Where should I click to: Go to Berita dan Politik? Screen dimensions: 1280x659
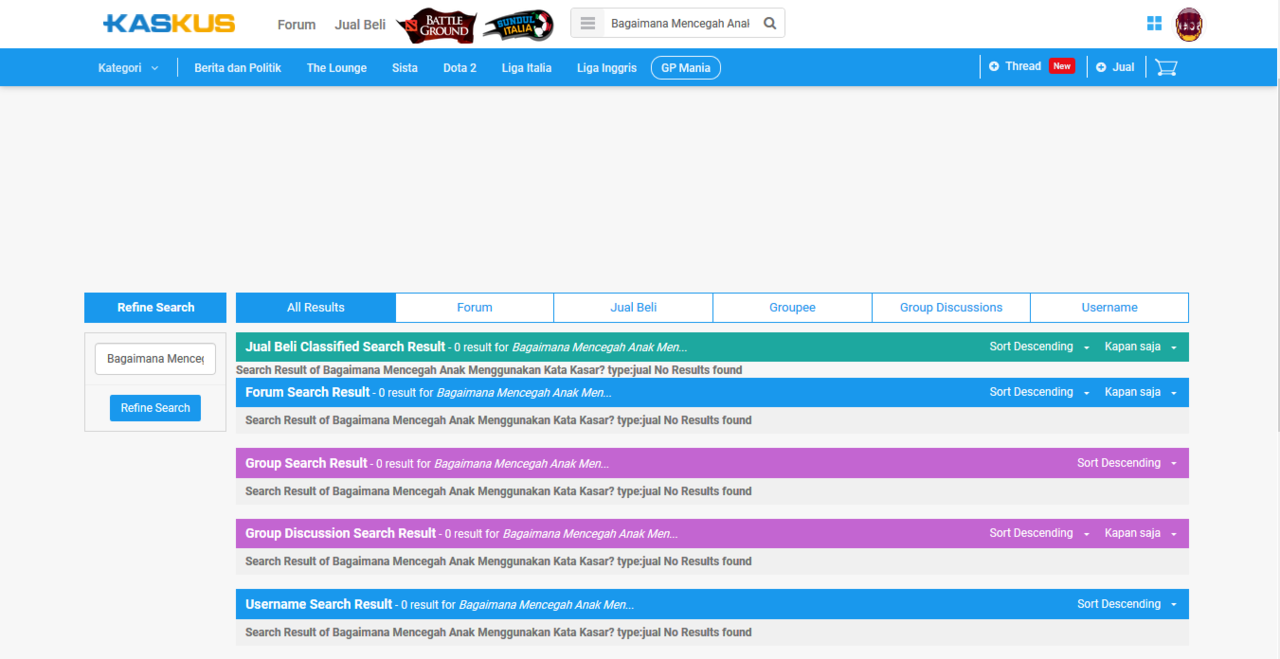coord(238,68)
